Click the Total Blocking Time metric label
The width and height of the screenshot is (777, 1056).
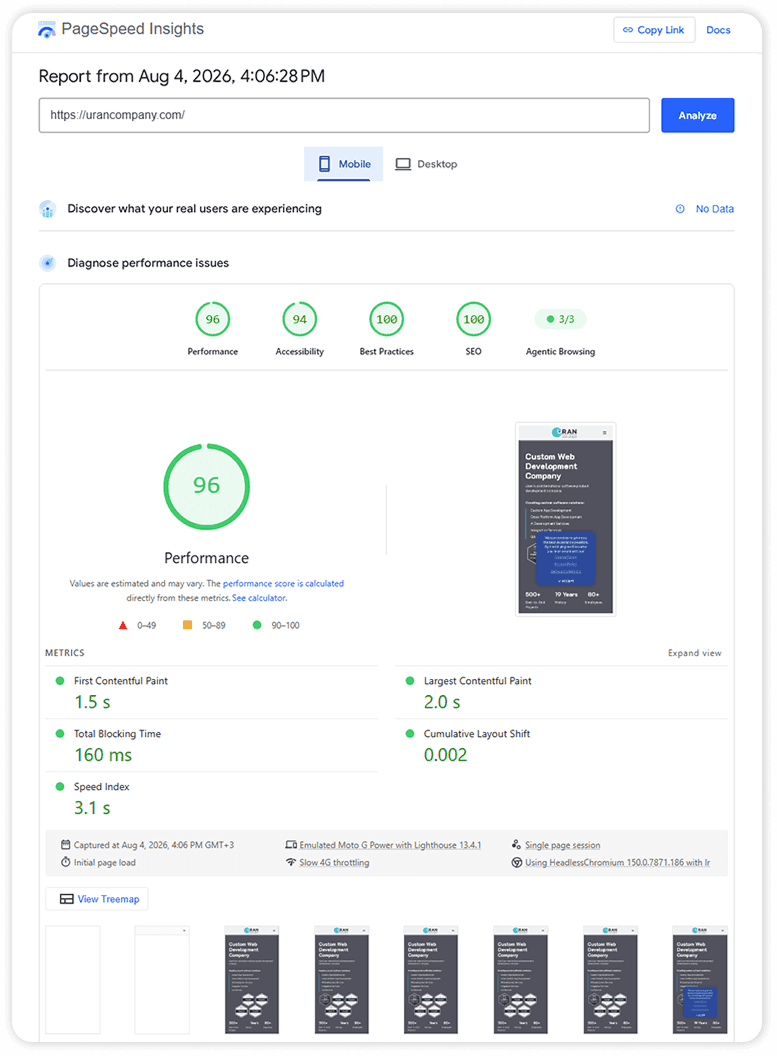pyautogui.click(x=117, y=733)
